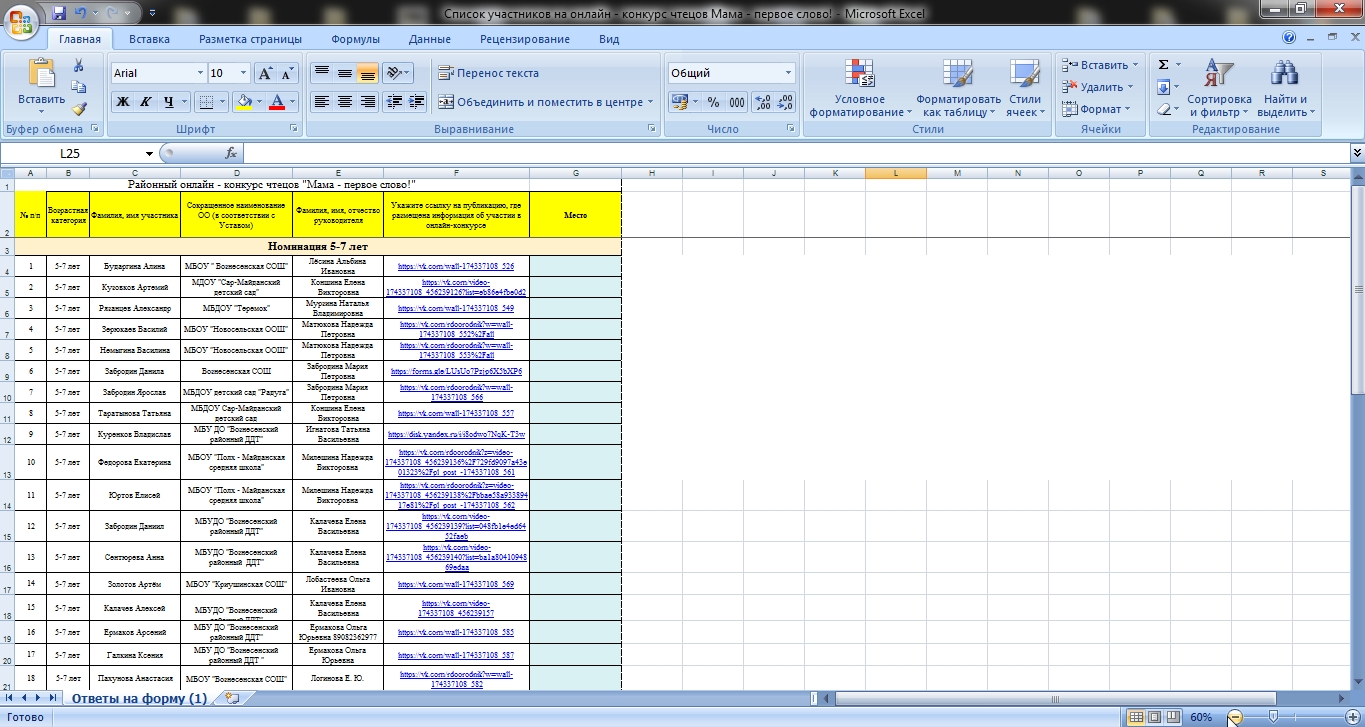Click the AutoSum sigma icon
The height and width of the screenshot is (727, 1365).
[x=1163, y=65]
